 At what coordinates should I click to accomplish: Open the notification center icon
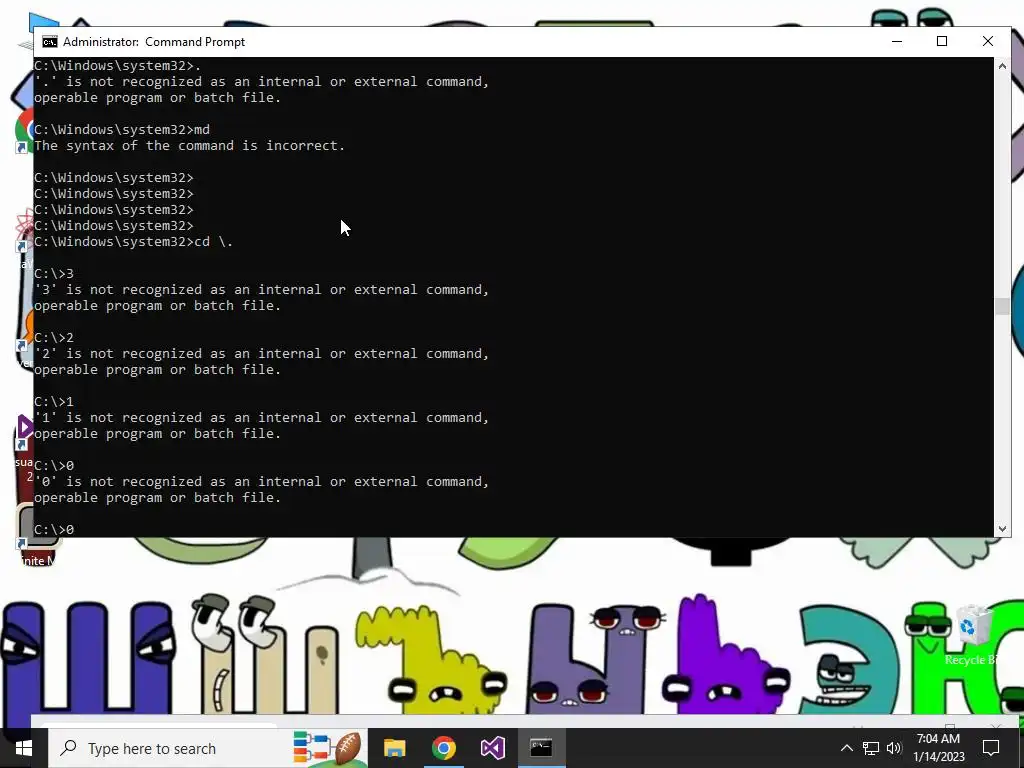click(x=991, y=748)
